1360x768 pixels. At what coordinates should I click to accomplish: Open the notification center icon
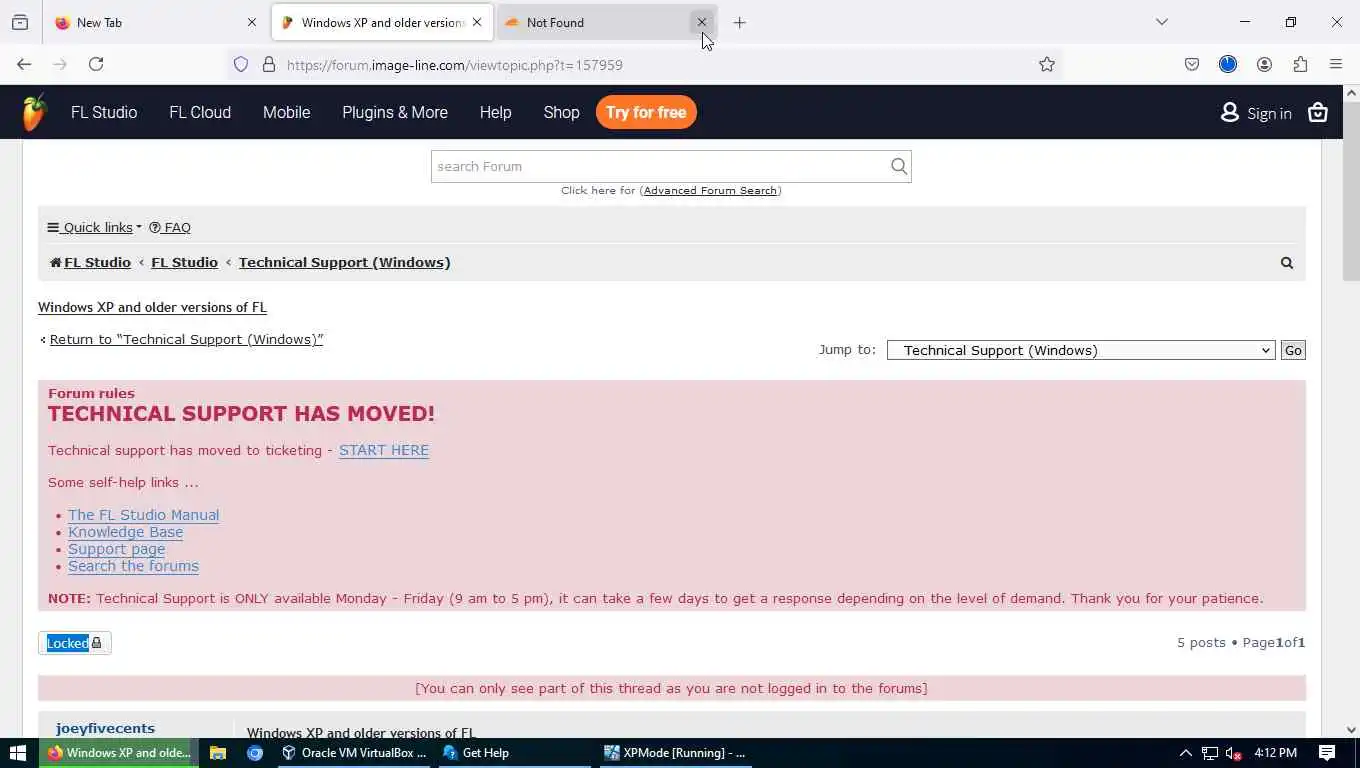(x=1327, y=753)
